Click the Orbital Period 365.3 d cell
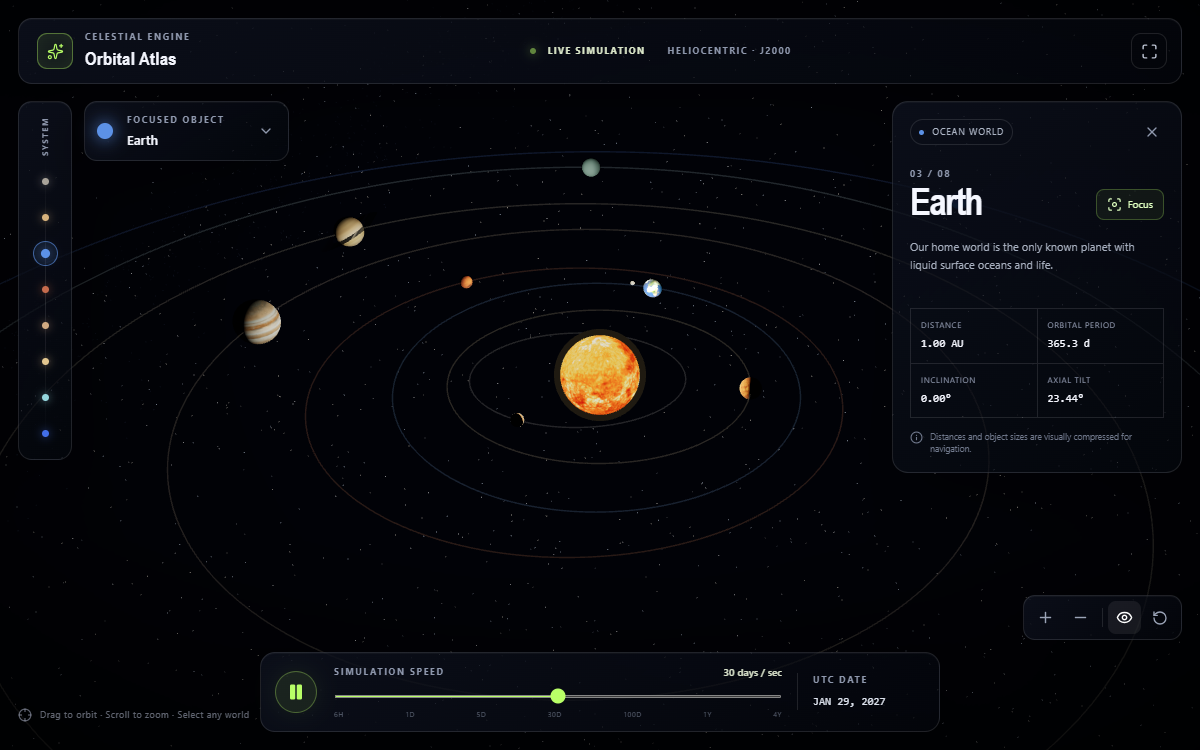 point(1100,335)
